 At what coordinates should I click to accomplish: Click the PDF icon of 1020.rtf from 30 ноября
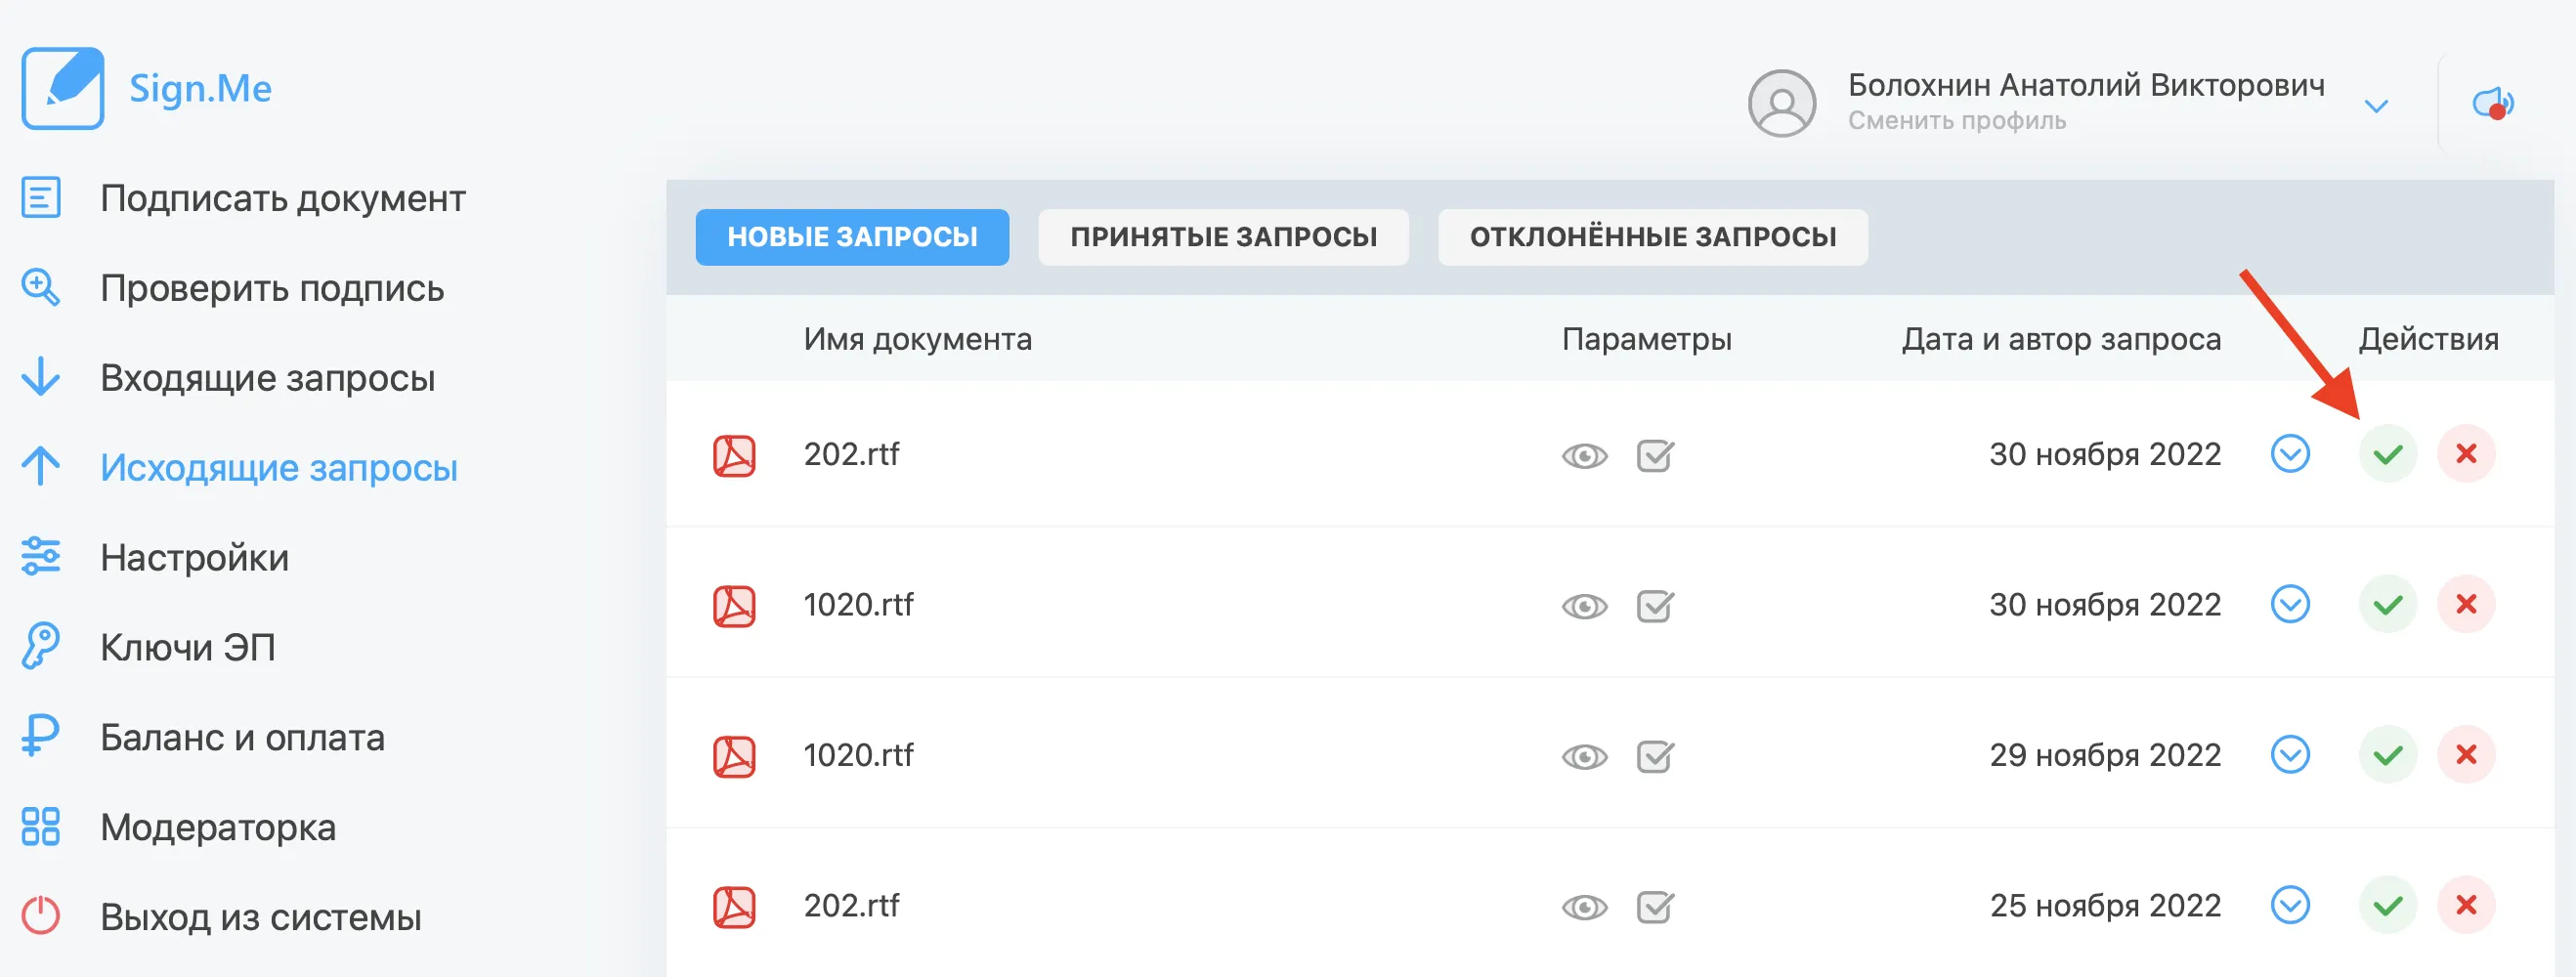point(734,606)
